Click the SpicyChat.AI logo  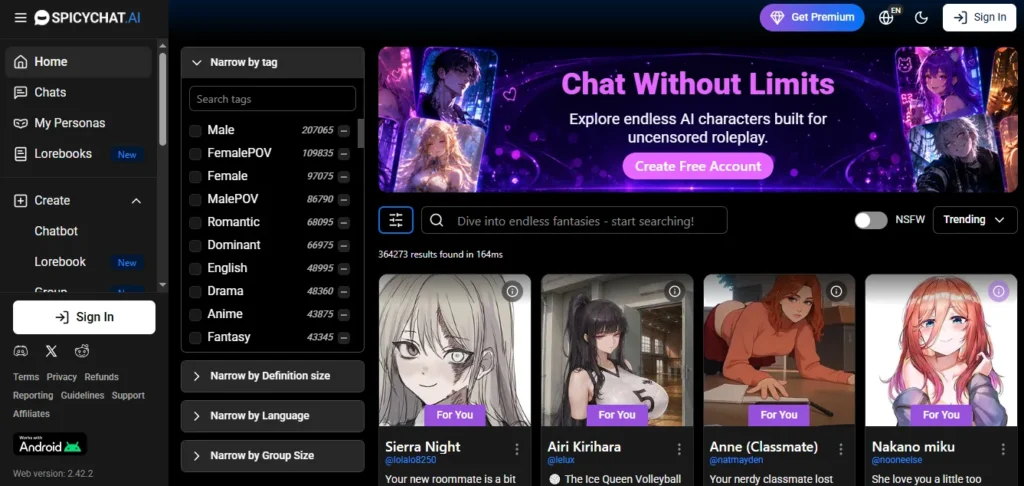click(x=88, y=18)
